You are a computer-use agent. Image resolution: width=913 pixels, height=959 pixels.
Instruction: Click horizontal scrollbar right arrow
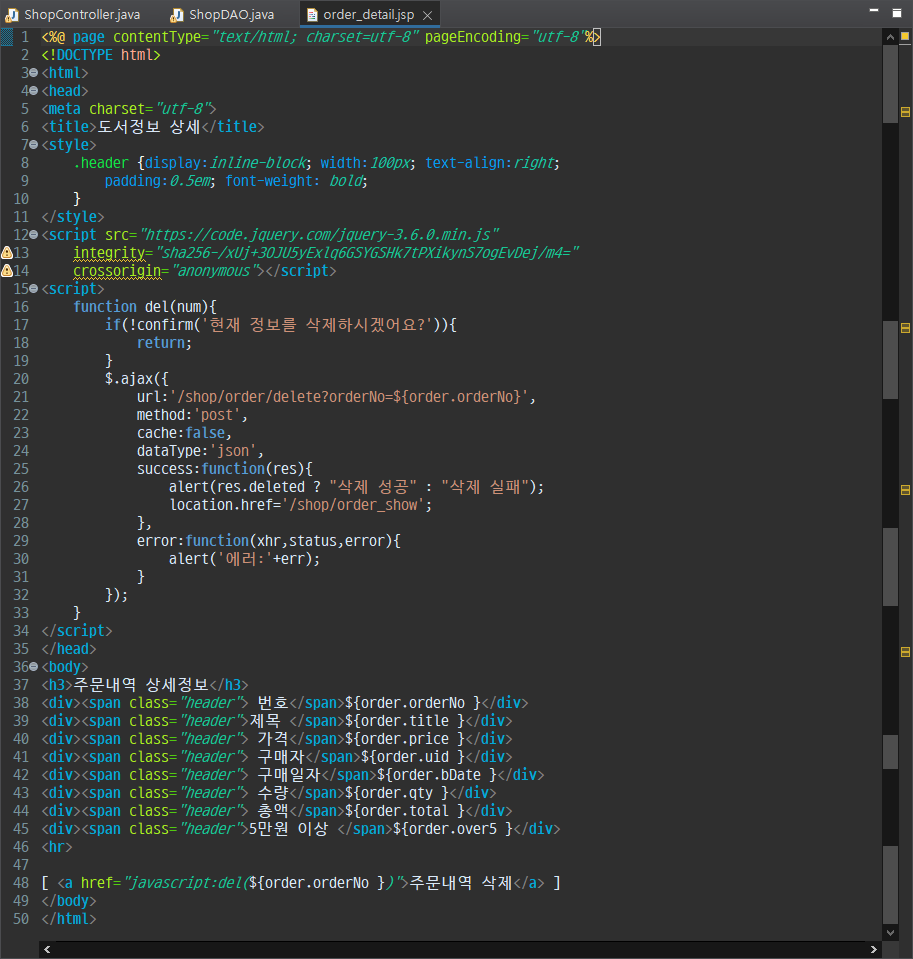pyautogui.click(x=874, y=949)
